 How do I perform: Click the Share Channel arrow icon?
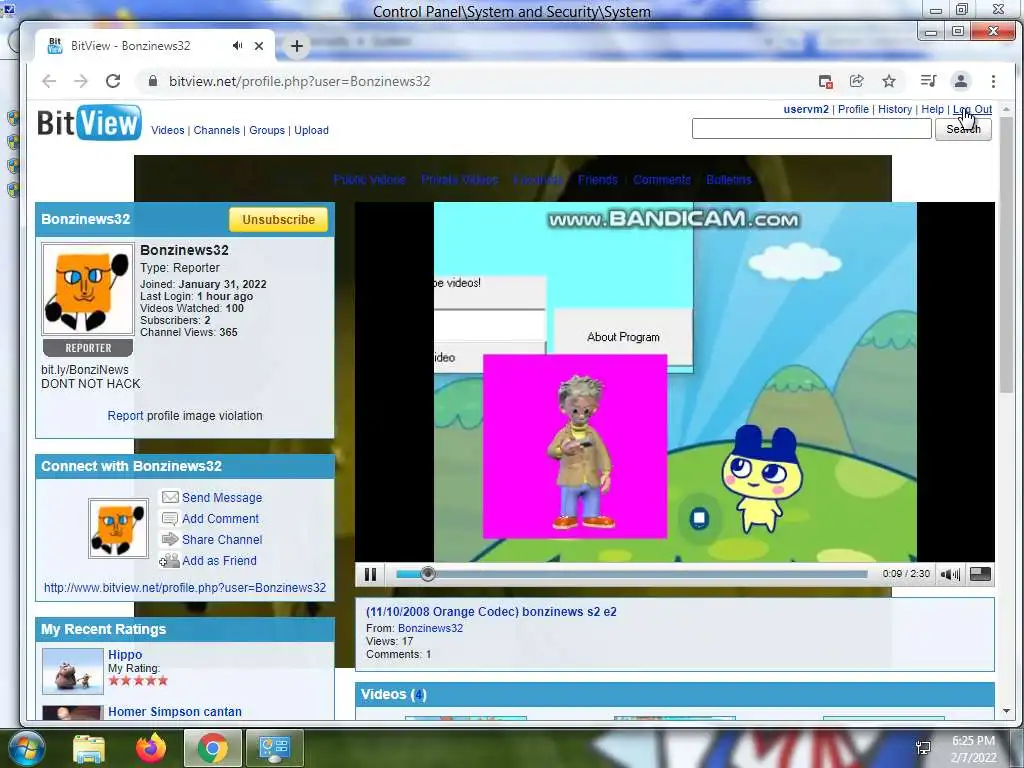pyautogui.click(x=170, y=539)
